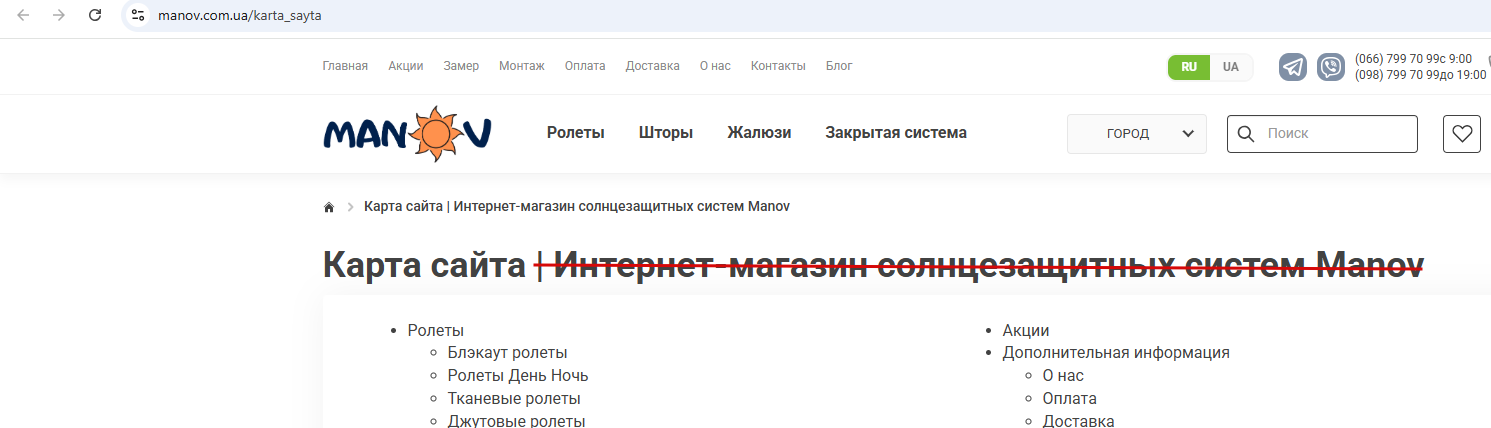Open Акции link in sitemap list

coord(1026,331)
